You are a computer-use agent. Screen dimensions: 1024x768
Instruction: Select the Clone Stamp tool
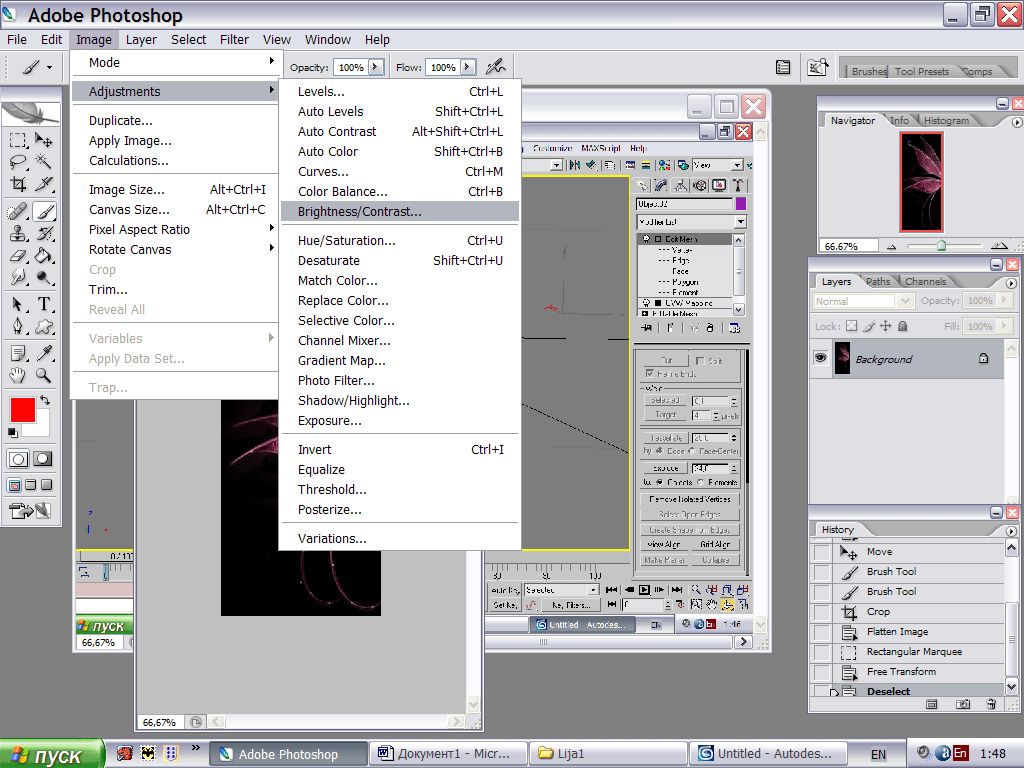click(18, 234)
